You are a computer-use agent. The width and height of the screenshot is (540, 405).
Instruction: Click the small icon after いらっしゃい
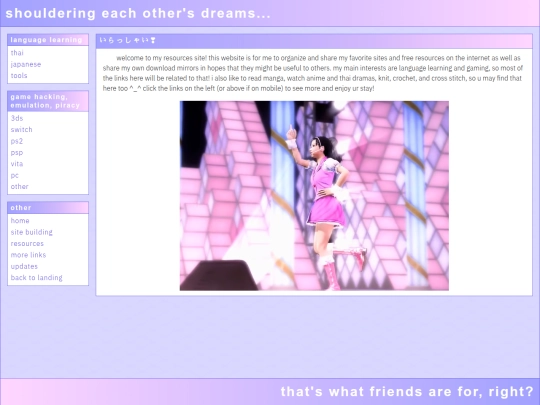(x=153, y=40)
